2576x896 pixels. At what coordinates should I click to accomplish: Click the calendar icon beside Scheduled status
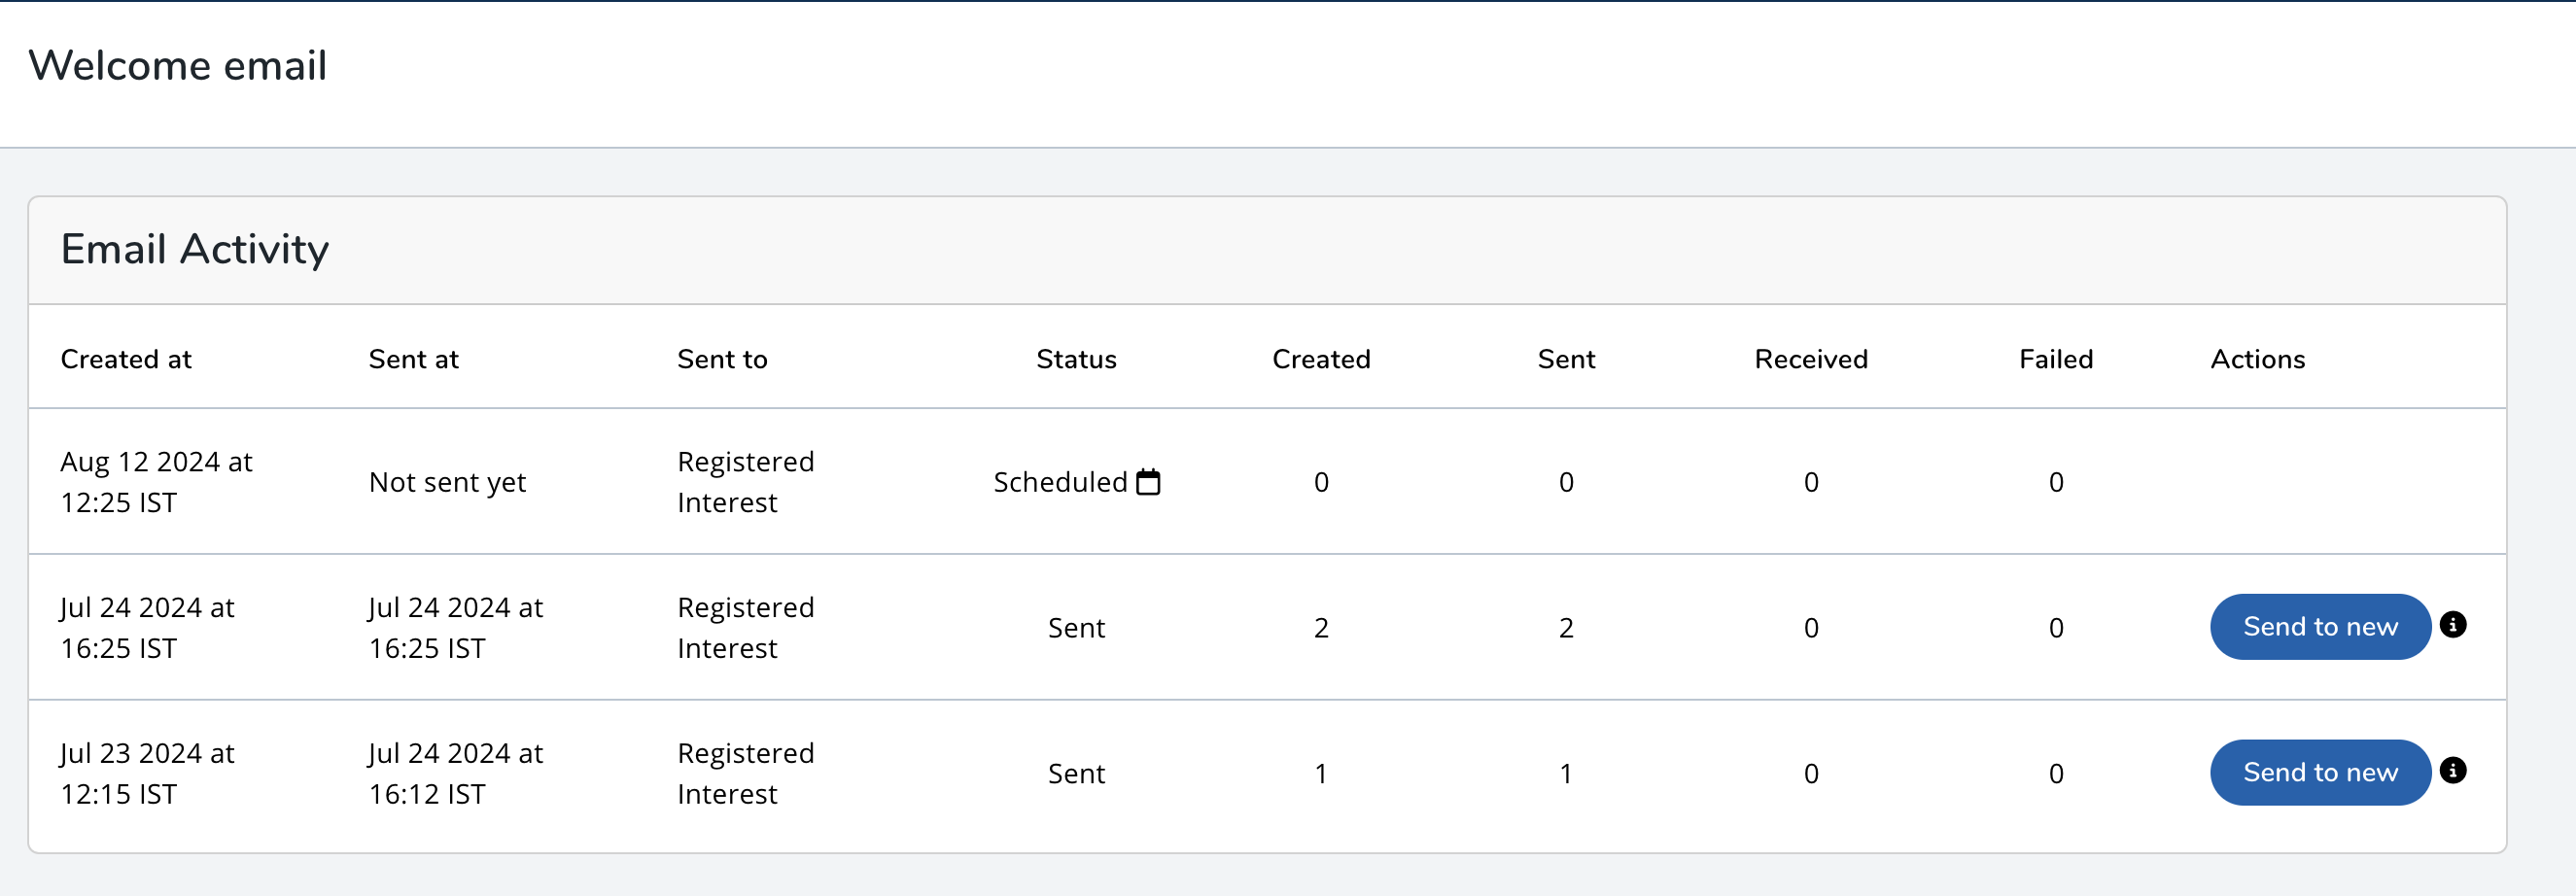click(1148, 482)
